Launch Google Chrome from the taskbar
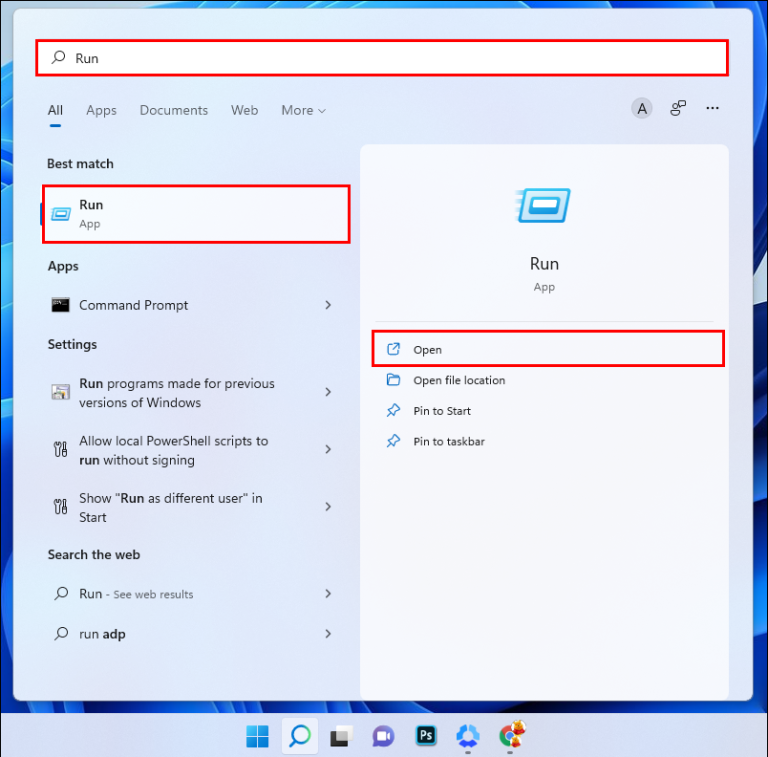Screen dimensions: 768x757 coord(511,734)
